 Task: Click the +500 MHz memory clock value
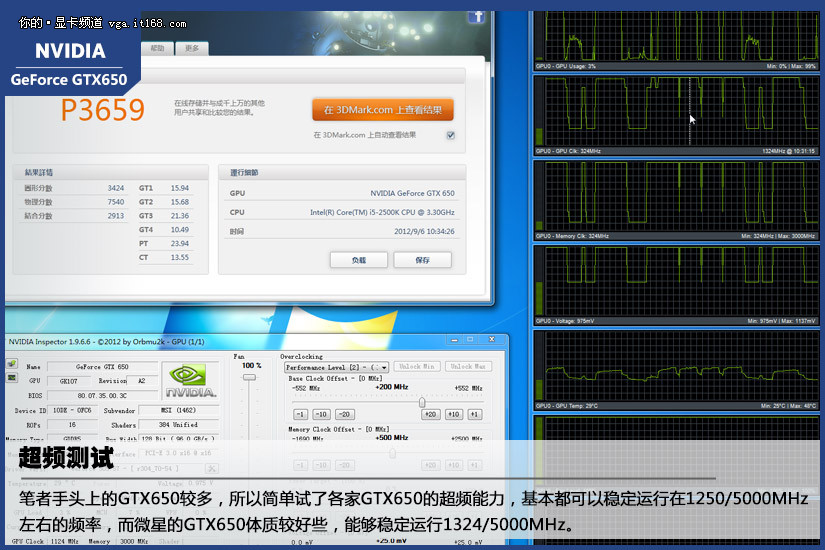[x=391, y=437]
